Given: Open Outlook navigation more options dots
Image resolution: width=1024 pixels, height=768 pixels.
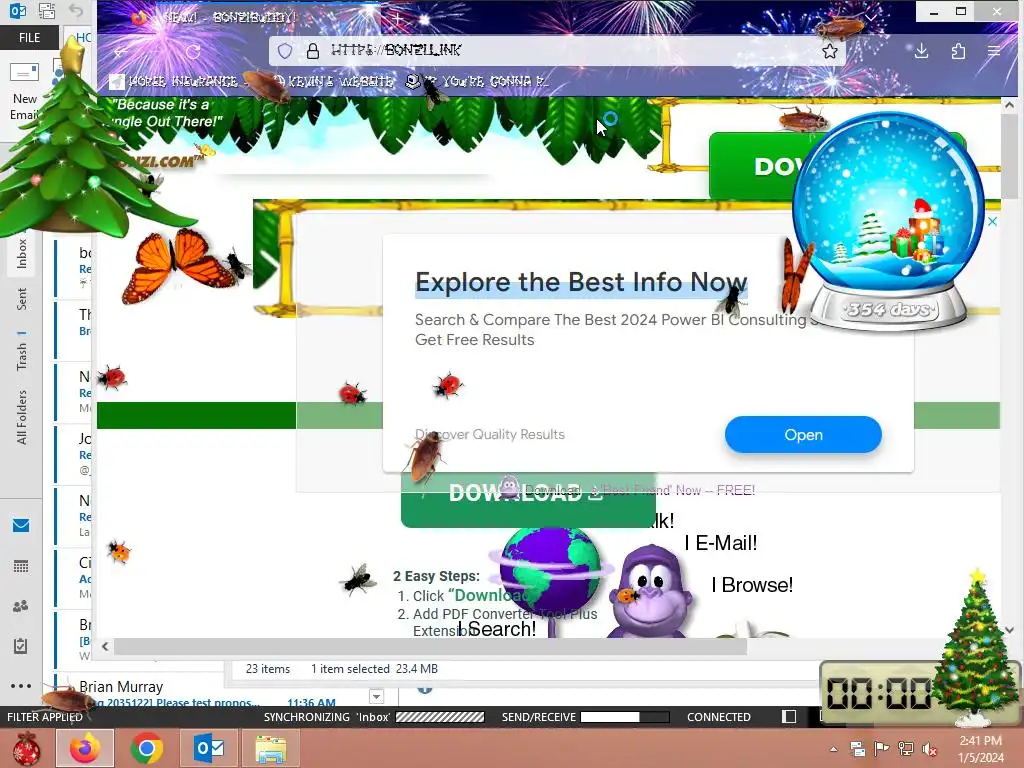Looking at the screenshot, I should pos(21,686).
